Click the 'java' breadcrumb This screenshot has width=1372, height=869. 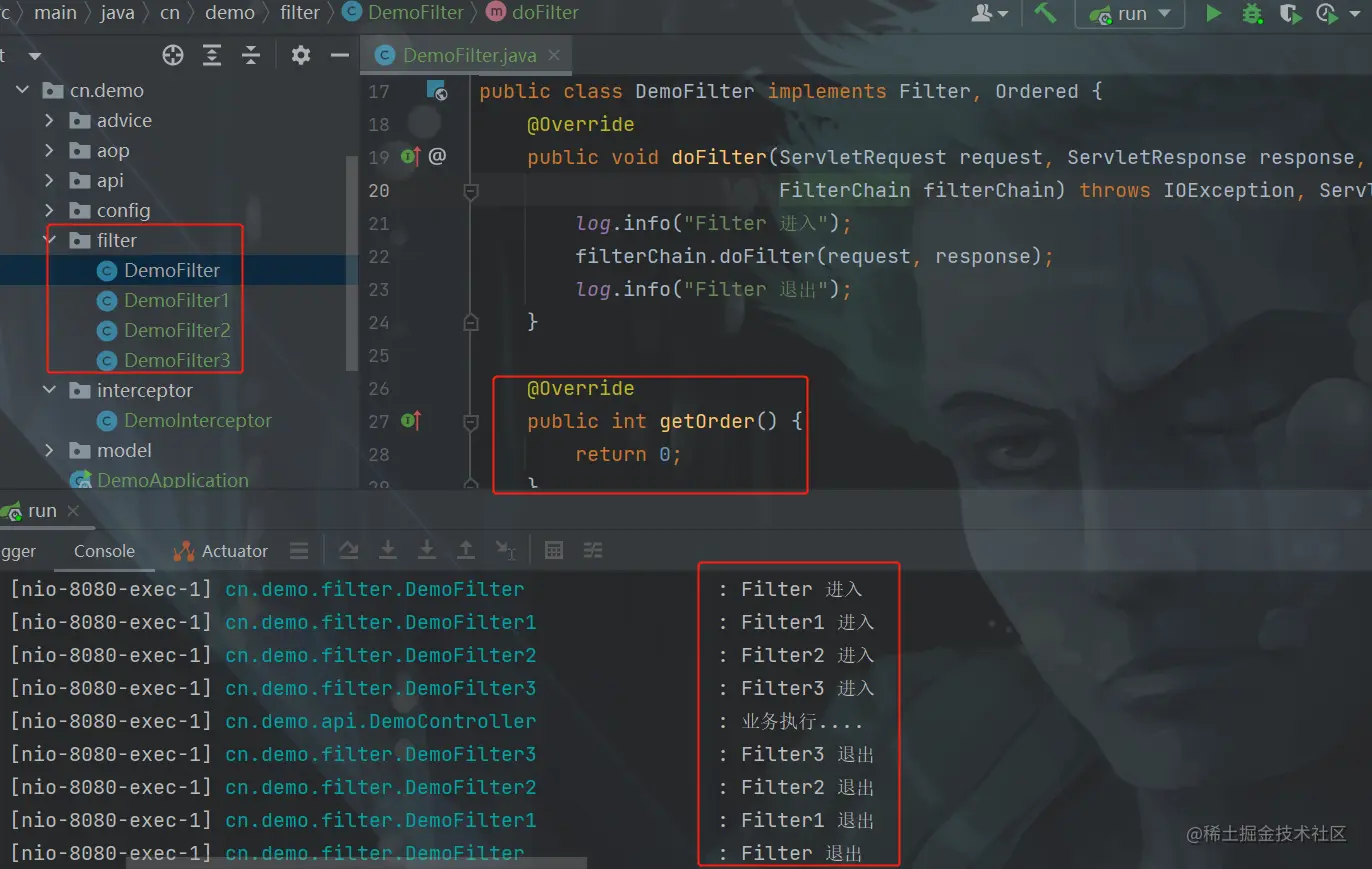coord(117,13)
